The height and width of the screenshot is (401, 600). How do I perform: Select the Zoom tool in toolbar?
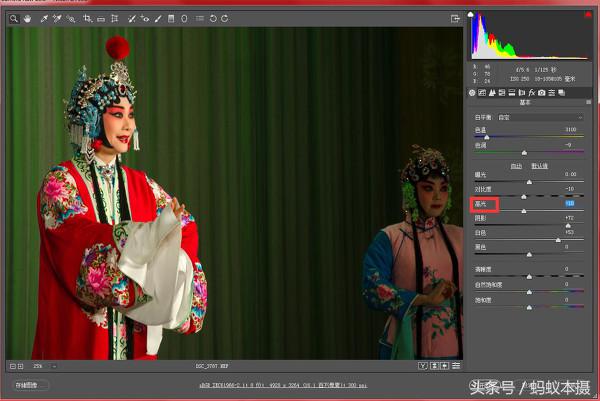tap(14, 18)
